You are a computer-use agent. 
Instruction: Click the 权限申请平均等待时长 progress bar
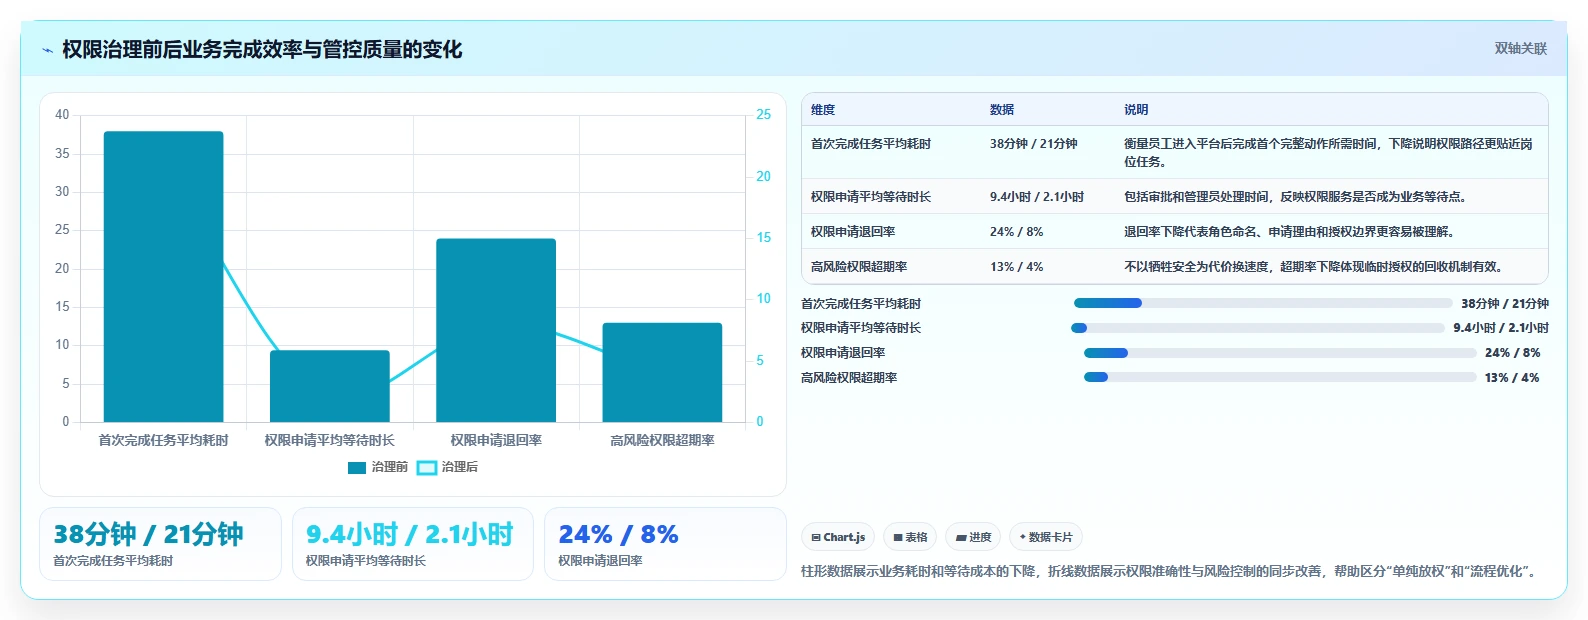[1258, 328]
